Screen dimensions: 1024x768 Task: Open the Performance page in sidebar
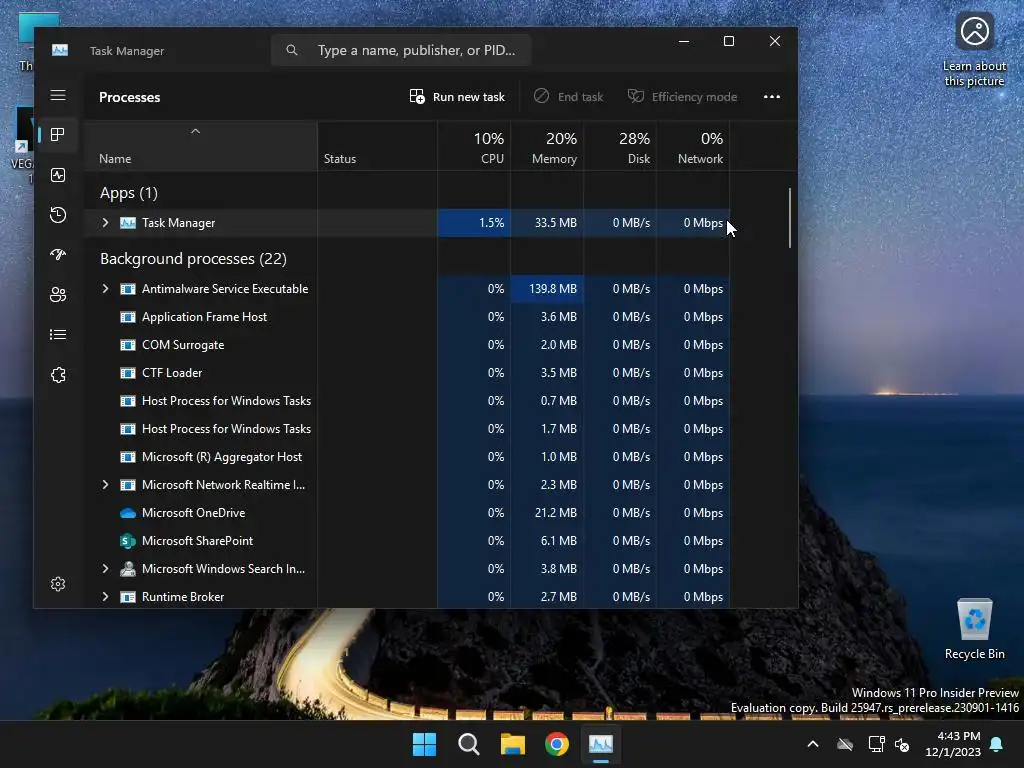[x=57, y=175]
